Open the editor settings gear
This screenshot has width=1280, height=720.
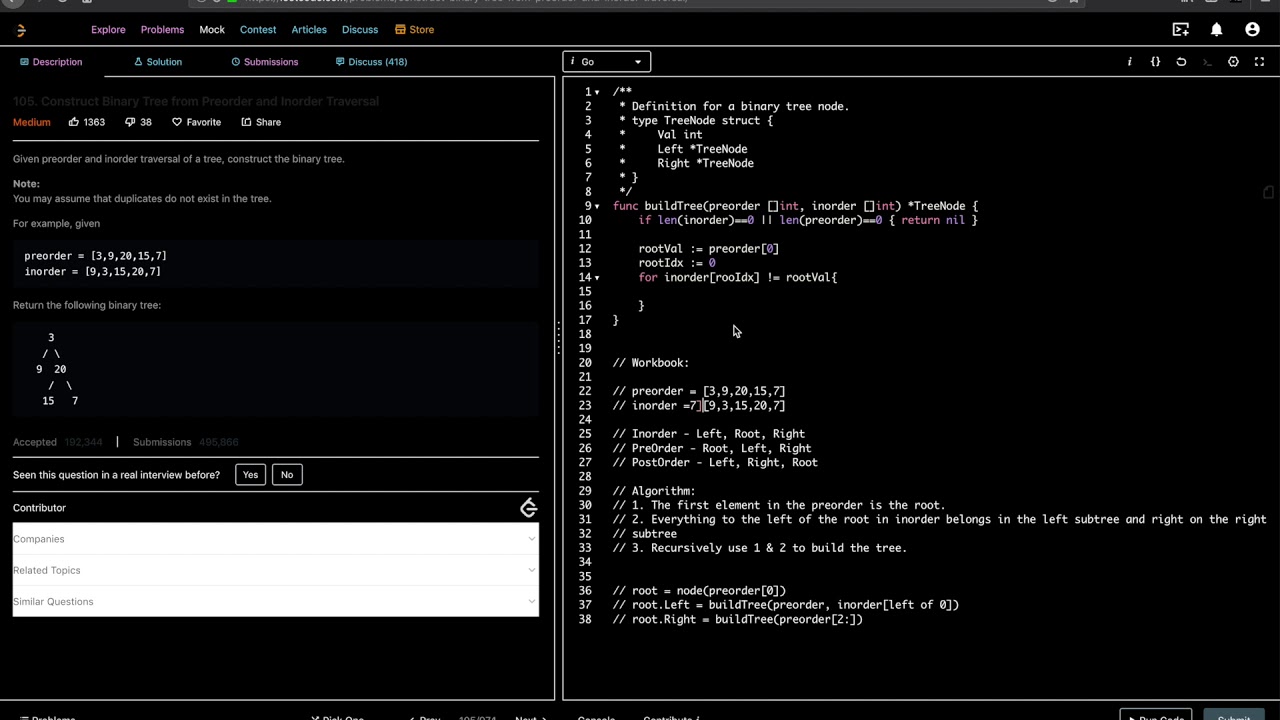[x=1233, y=62]
